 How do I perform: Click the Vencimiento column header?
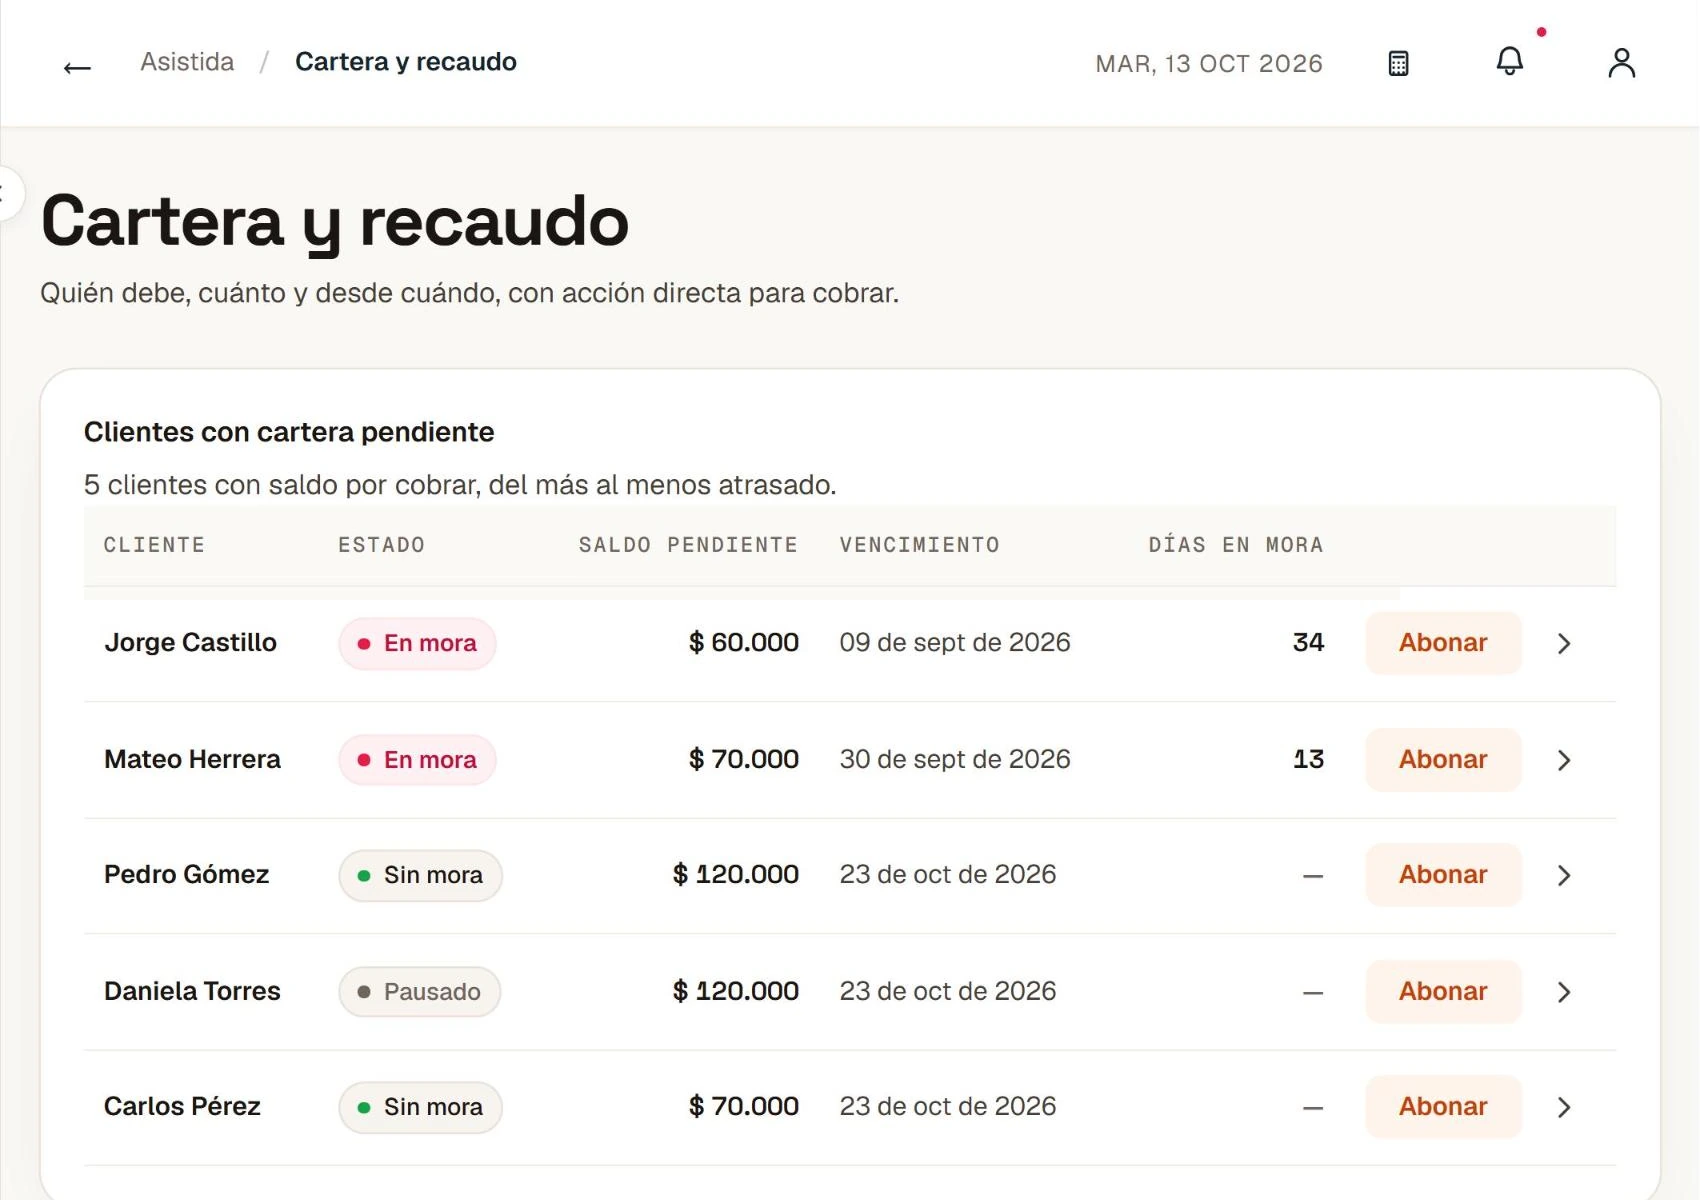(x=919, y=545)
